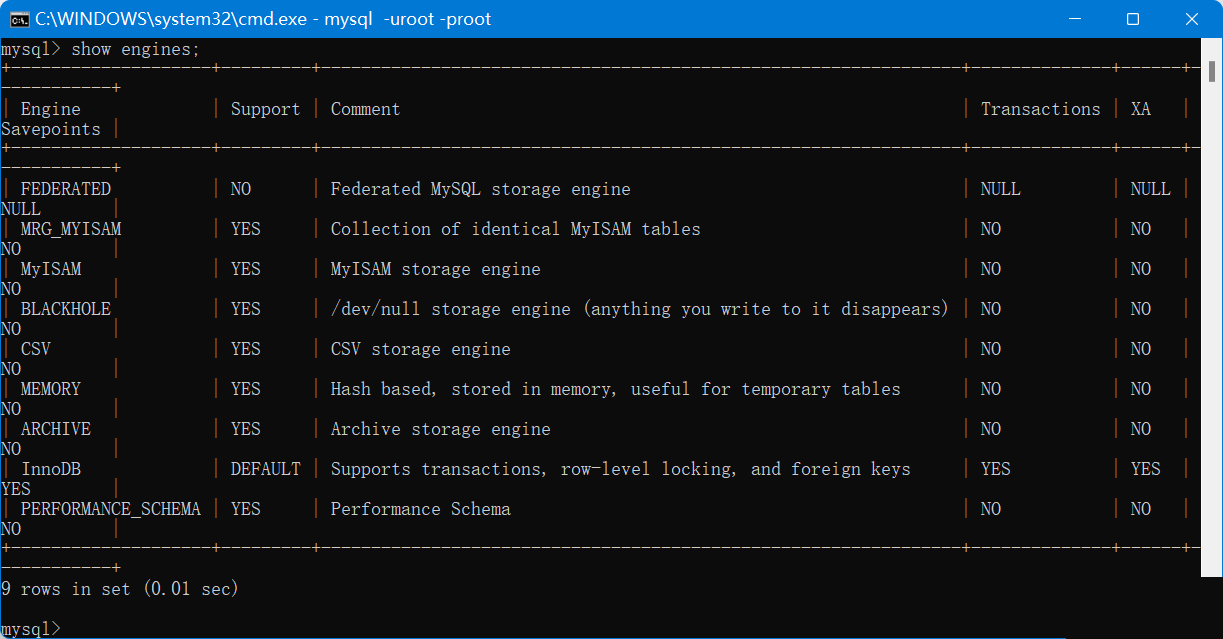
Task: Click the InnoDB engine name
Action: click(50, 469)
